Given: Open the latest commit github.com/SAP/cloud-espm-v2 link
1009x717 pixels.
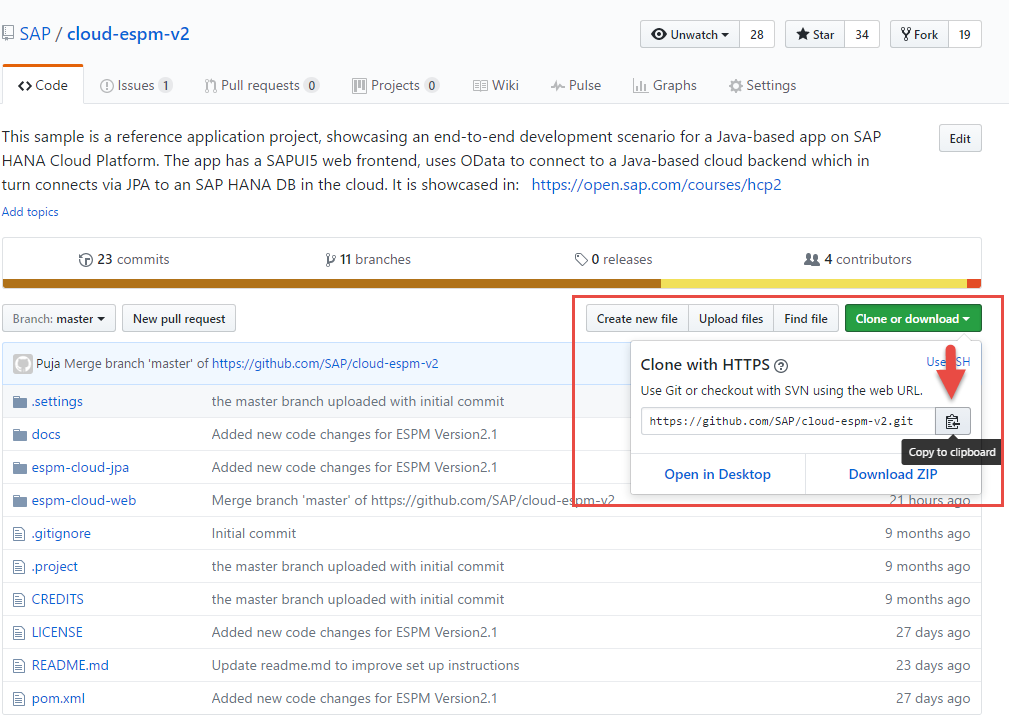Looking at the screenshot, I should [x=325, y=364].
